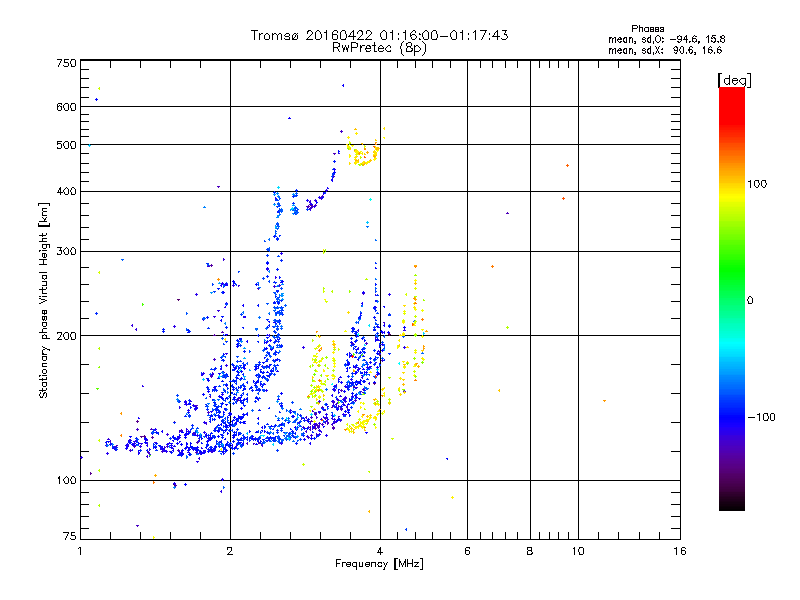Click the x-axis label "2"

(230, 551)
